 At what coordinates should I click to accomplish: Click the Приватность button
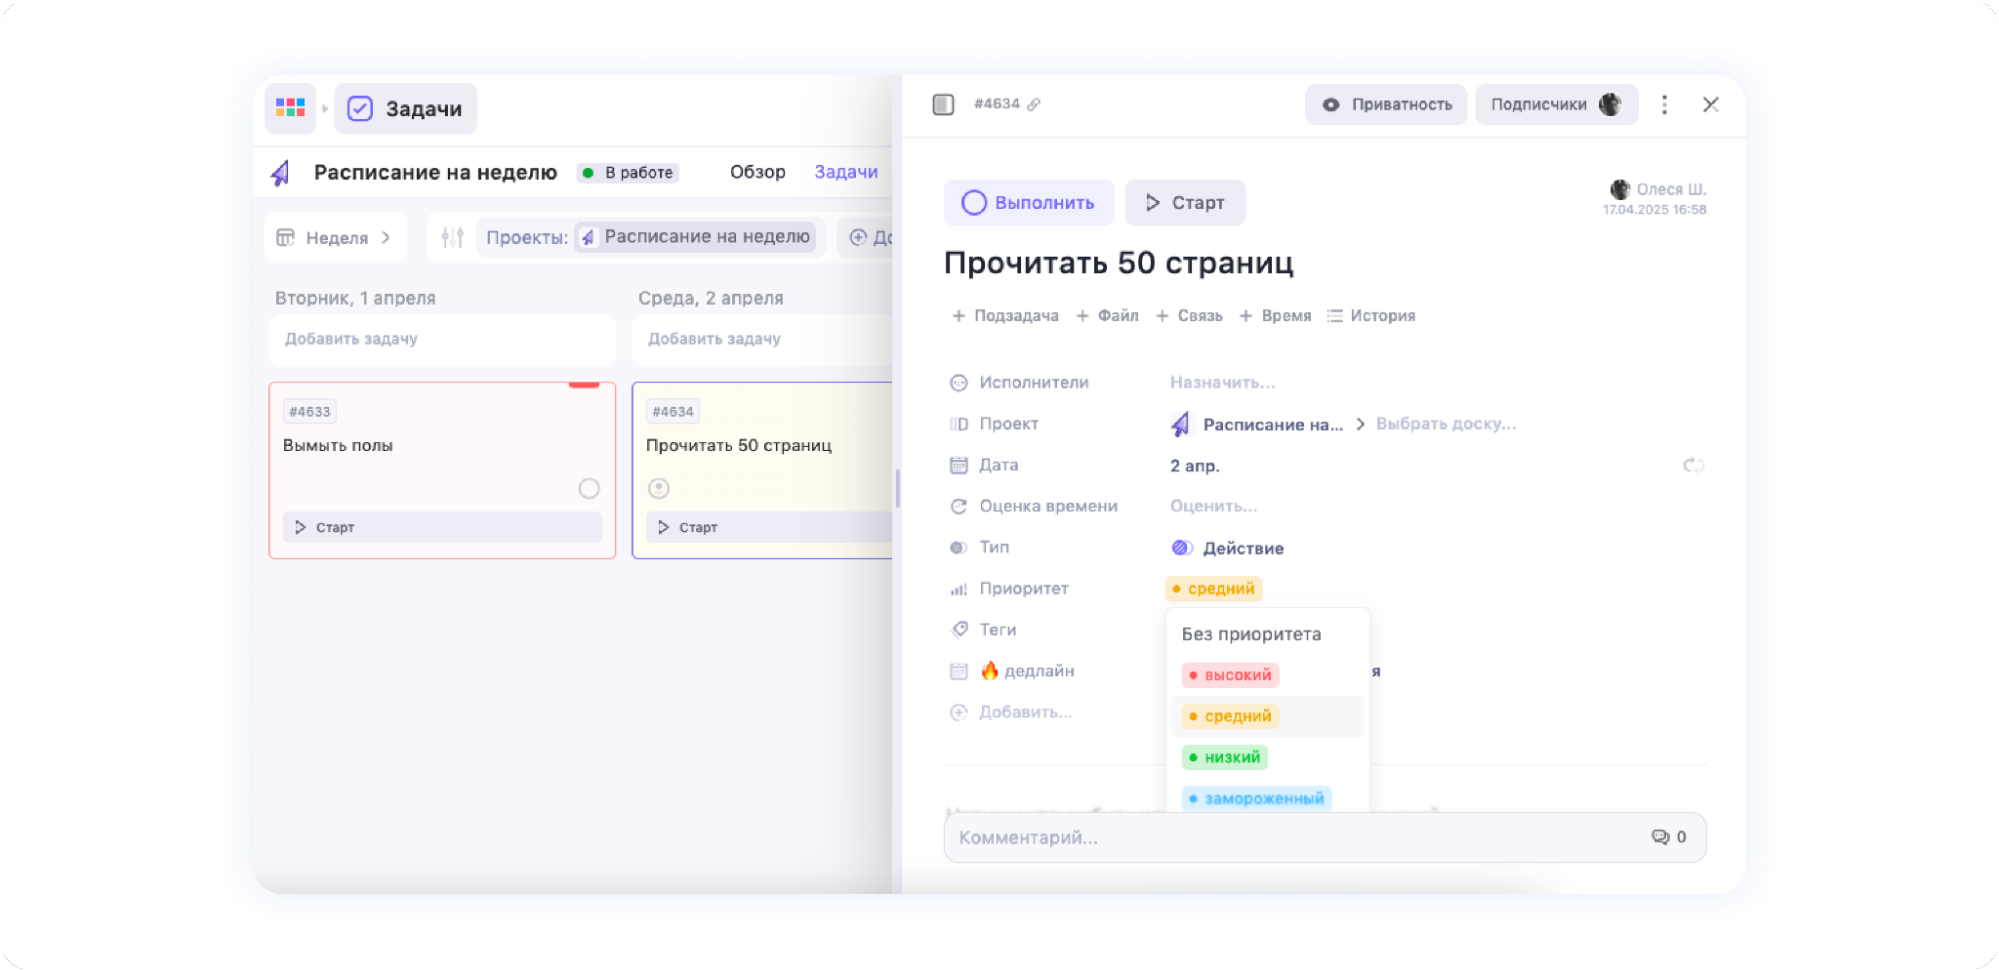pyautogui.click(x=1385, y=105)
